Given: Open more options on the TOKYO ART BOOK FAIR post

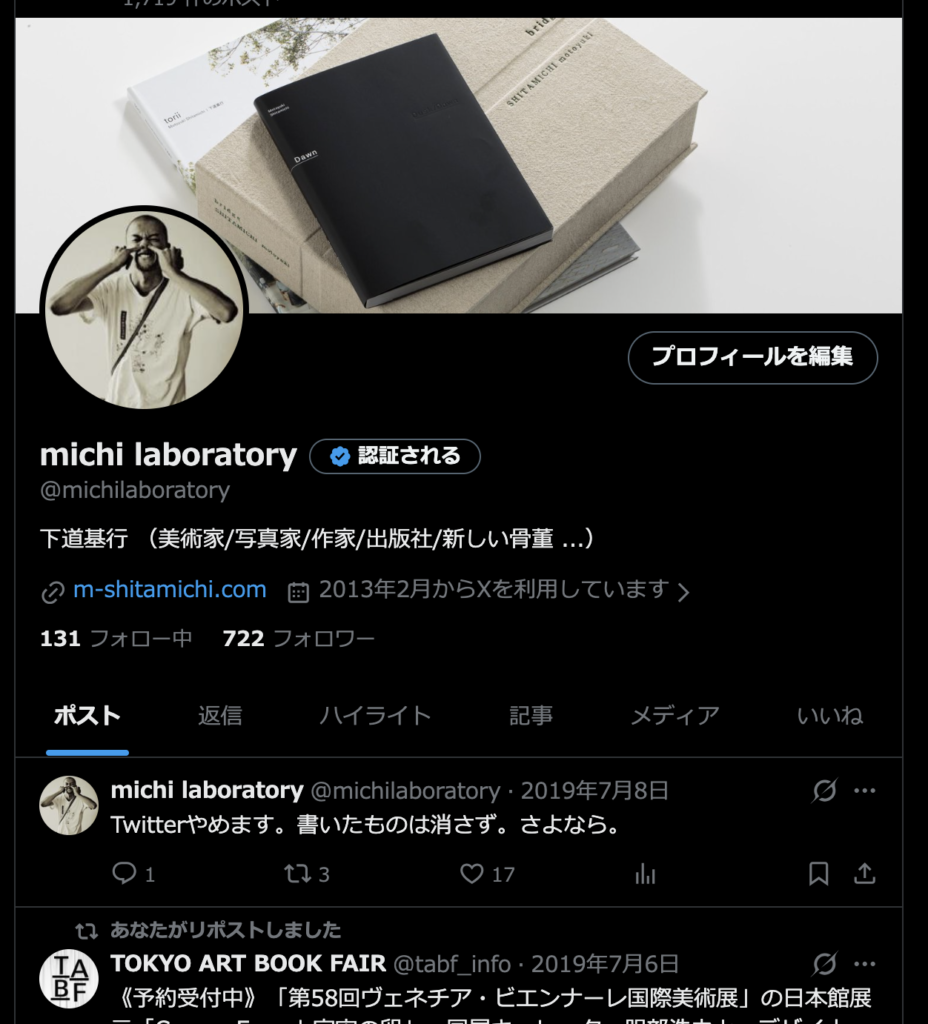Looking at the screenshot, I should [865, 963].
